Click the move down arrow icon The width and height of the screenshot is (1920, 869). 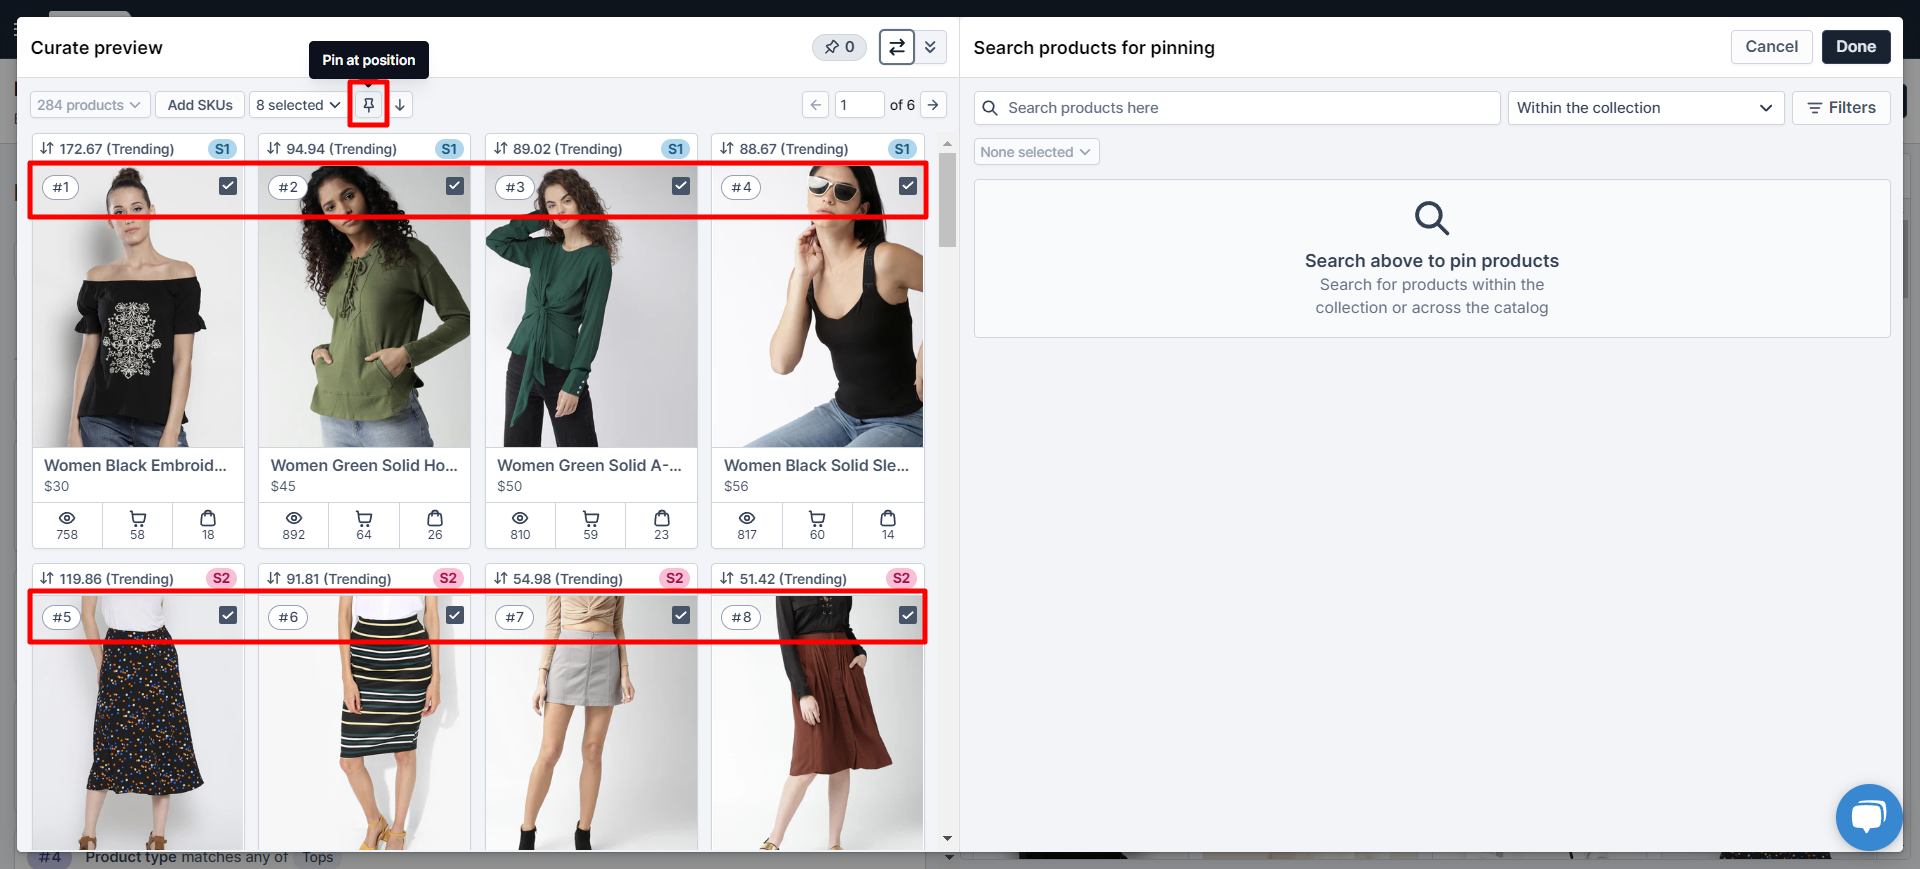coord(400,105)
